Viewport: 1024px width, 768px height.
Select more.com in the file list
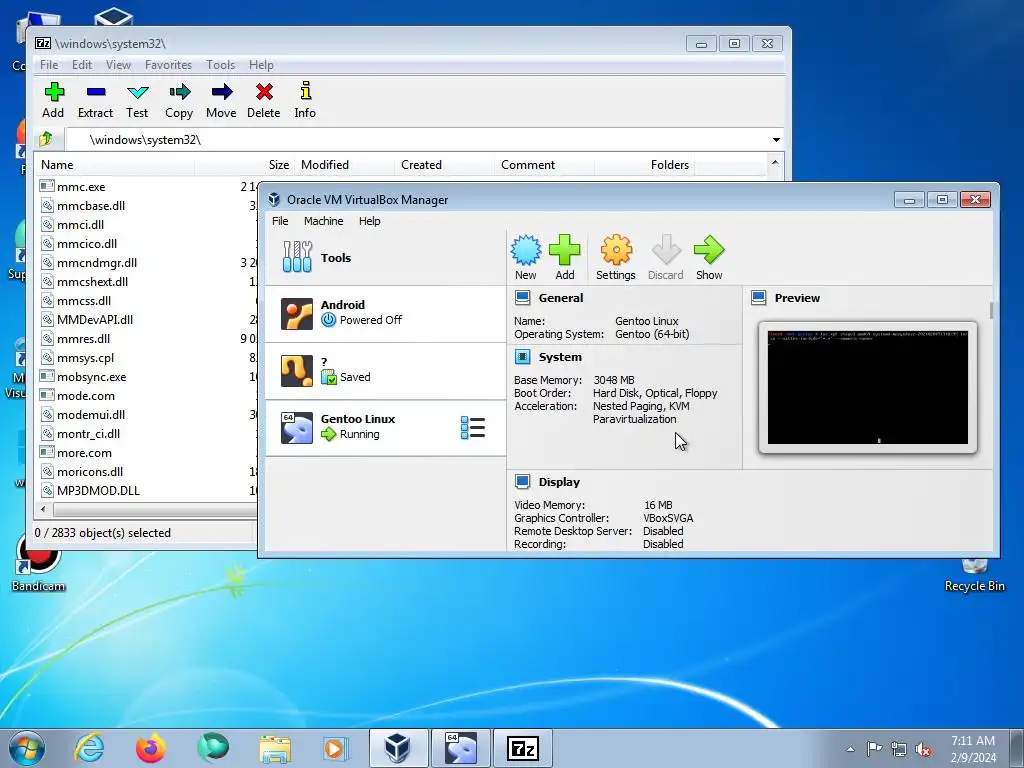click(x=84, y=453)
